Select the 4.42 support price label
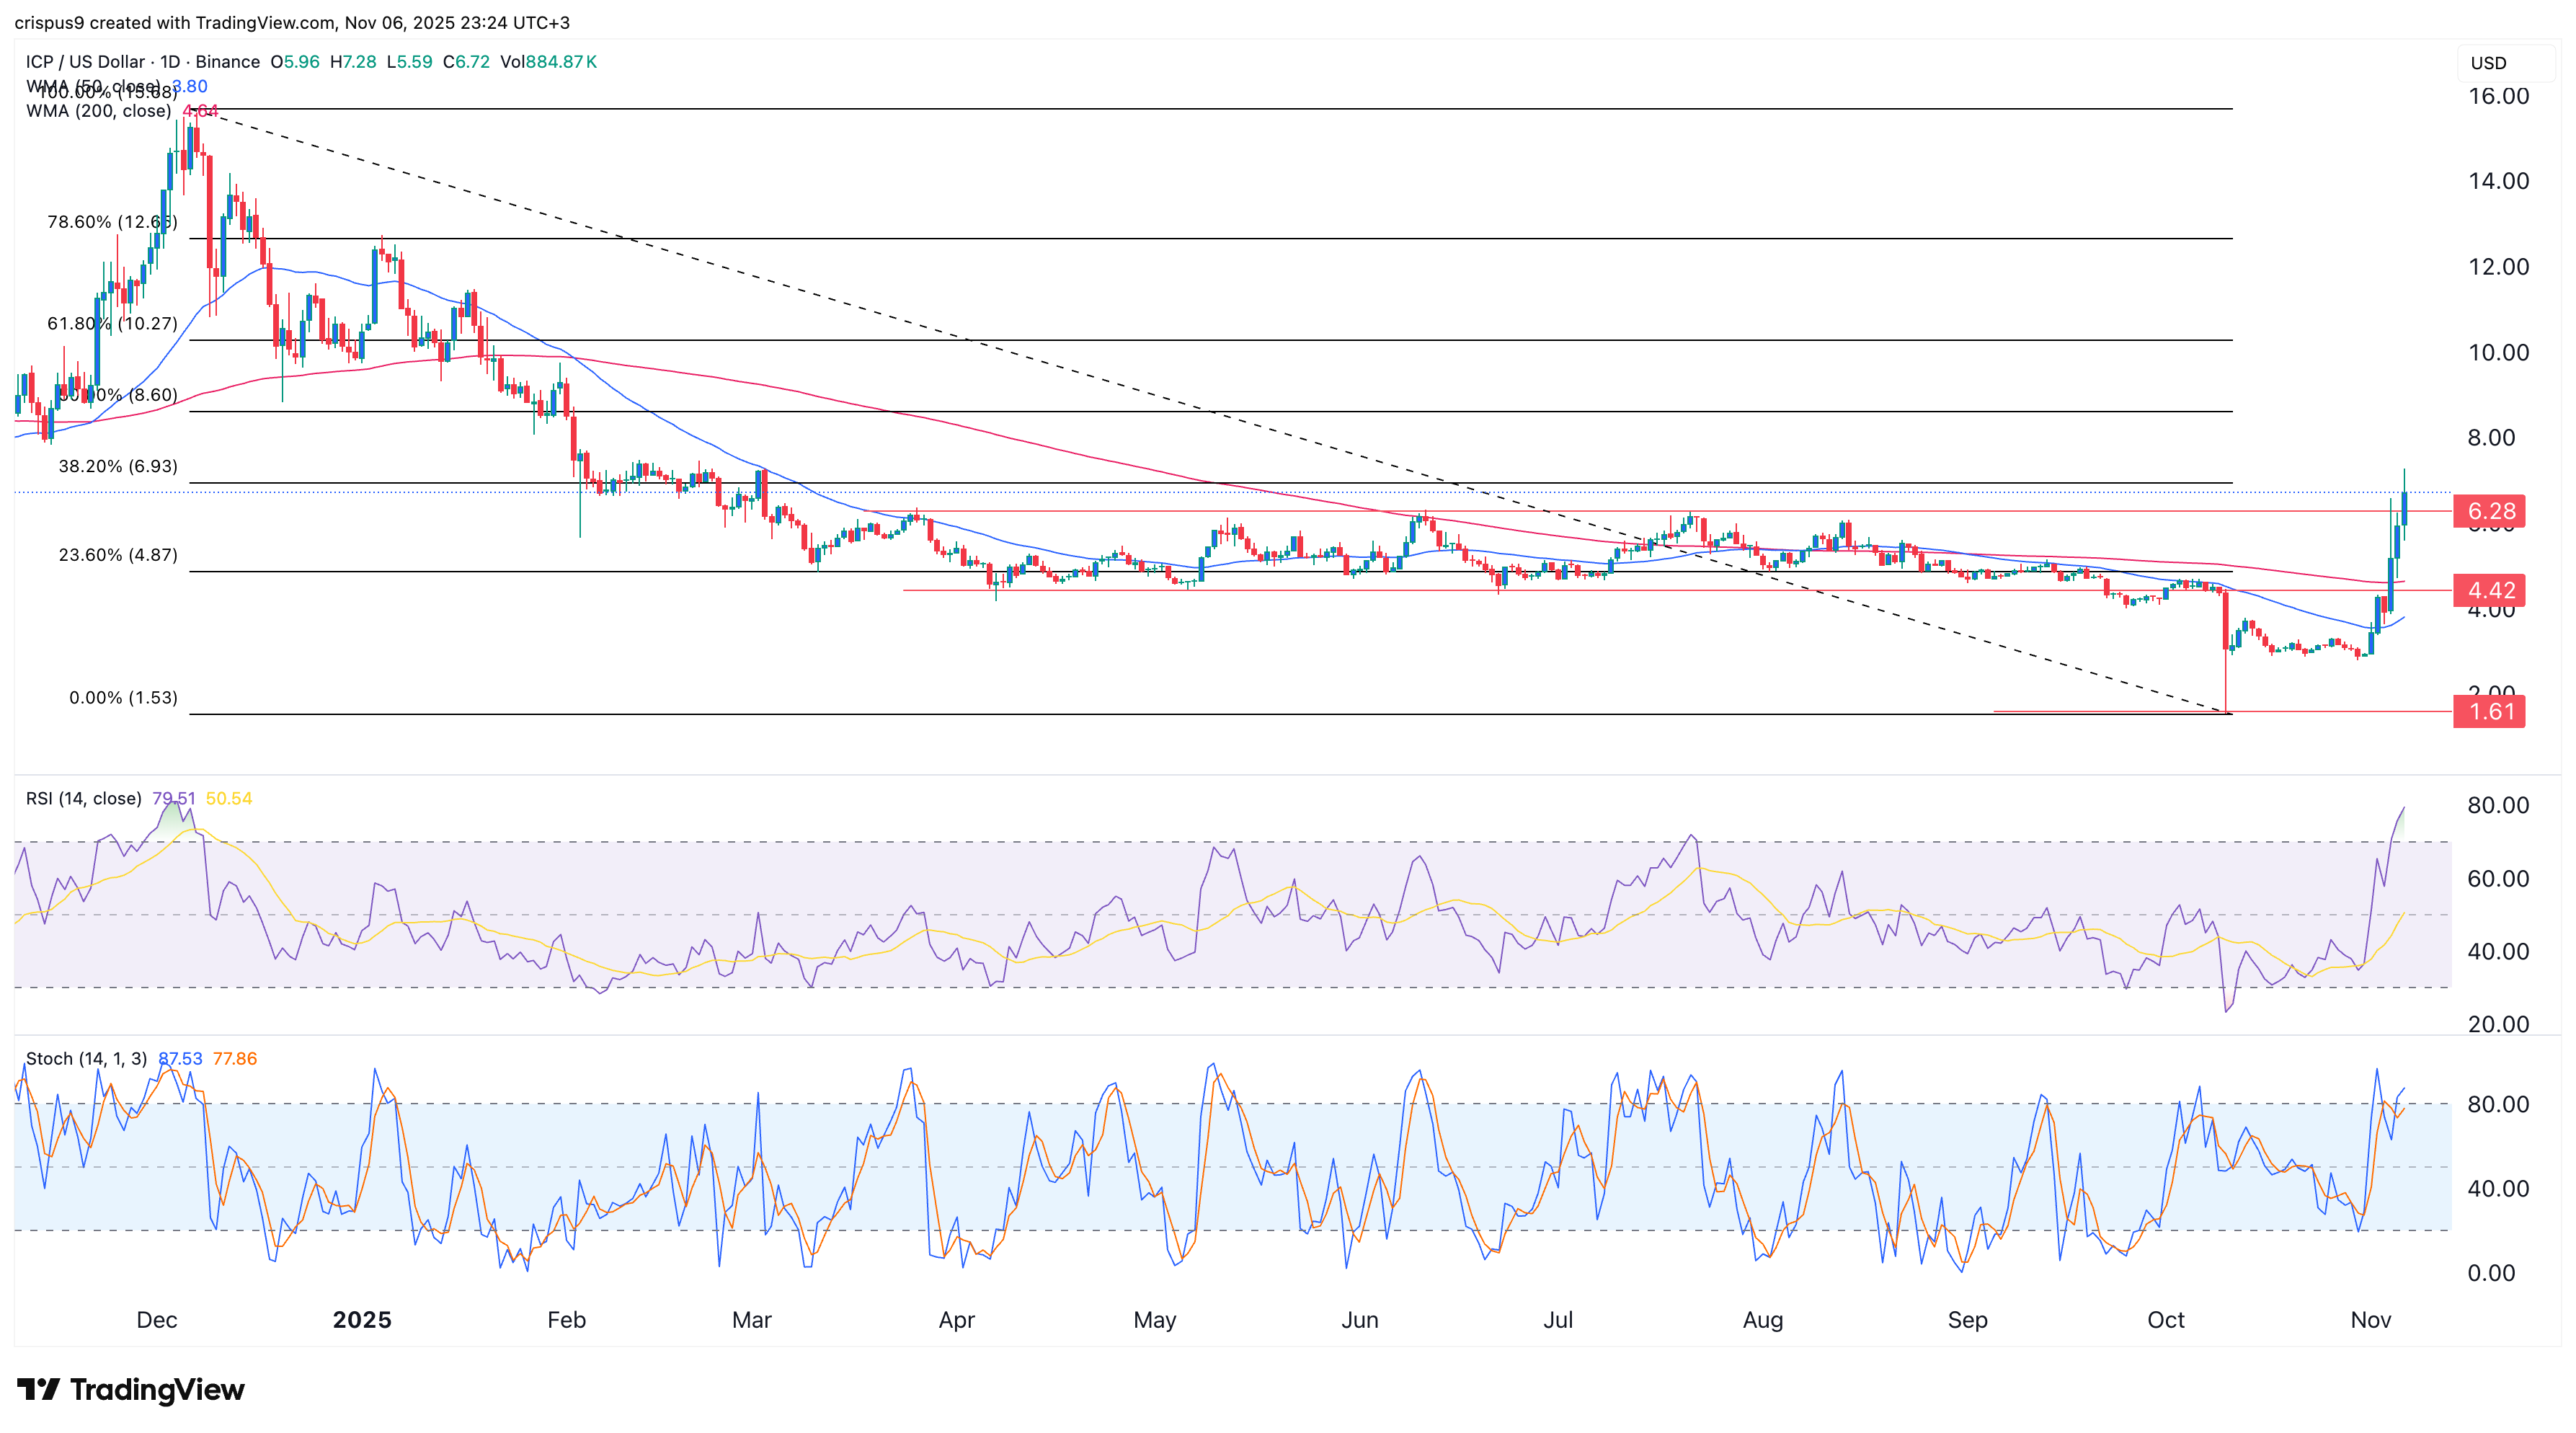This screenshot has height=1433, width=2576. [x=2489, y=591]
